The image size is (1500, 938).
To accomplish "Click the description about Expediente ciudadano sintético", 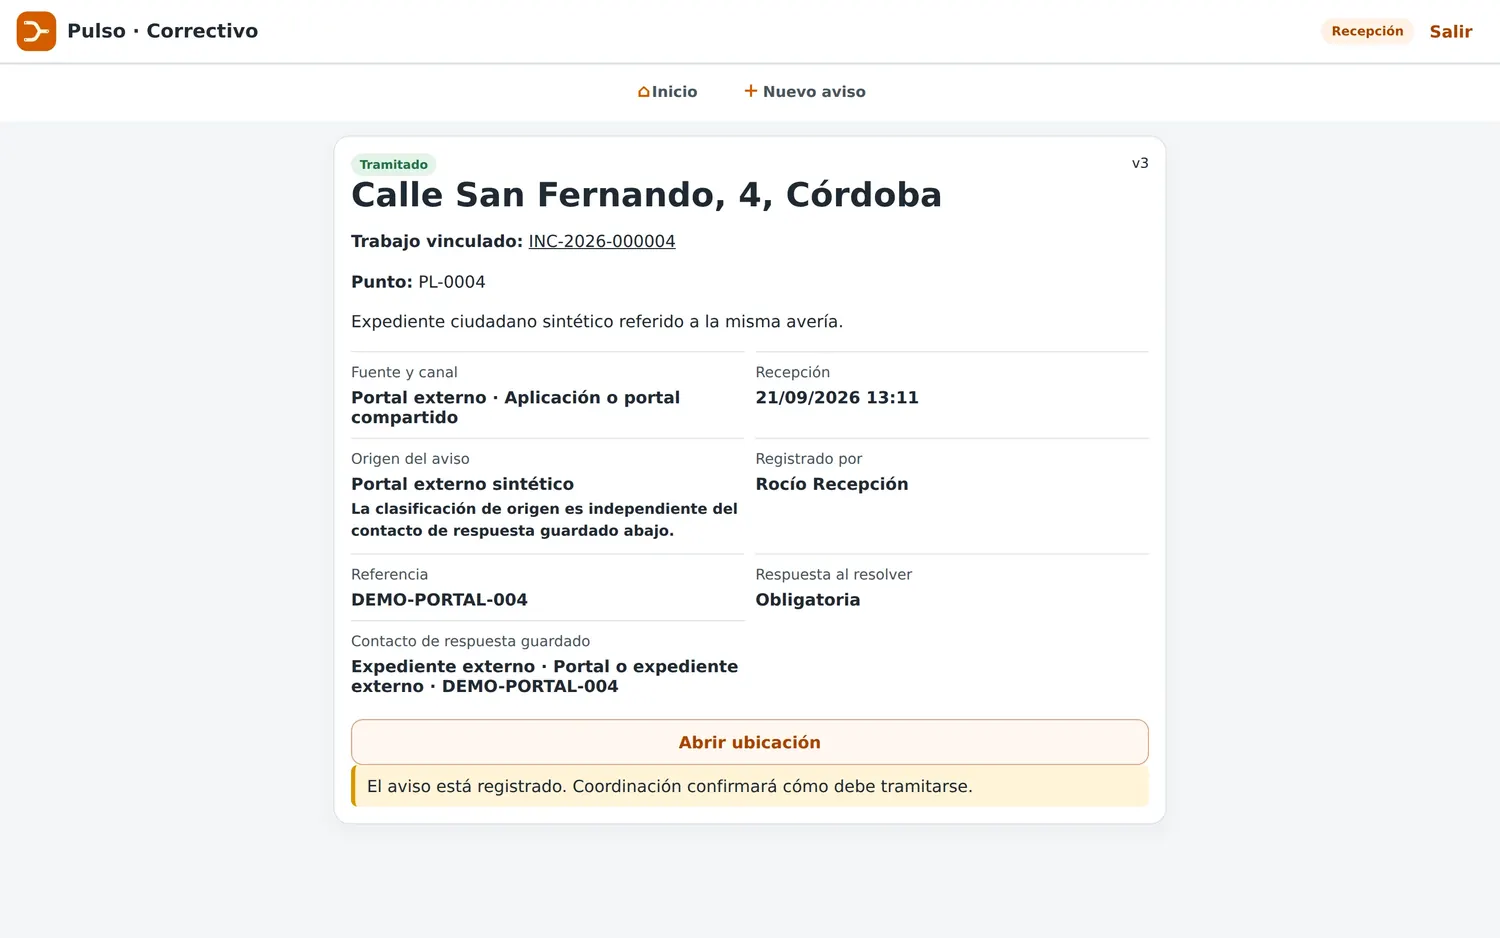I will tap(597, 322).
